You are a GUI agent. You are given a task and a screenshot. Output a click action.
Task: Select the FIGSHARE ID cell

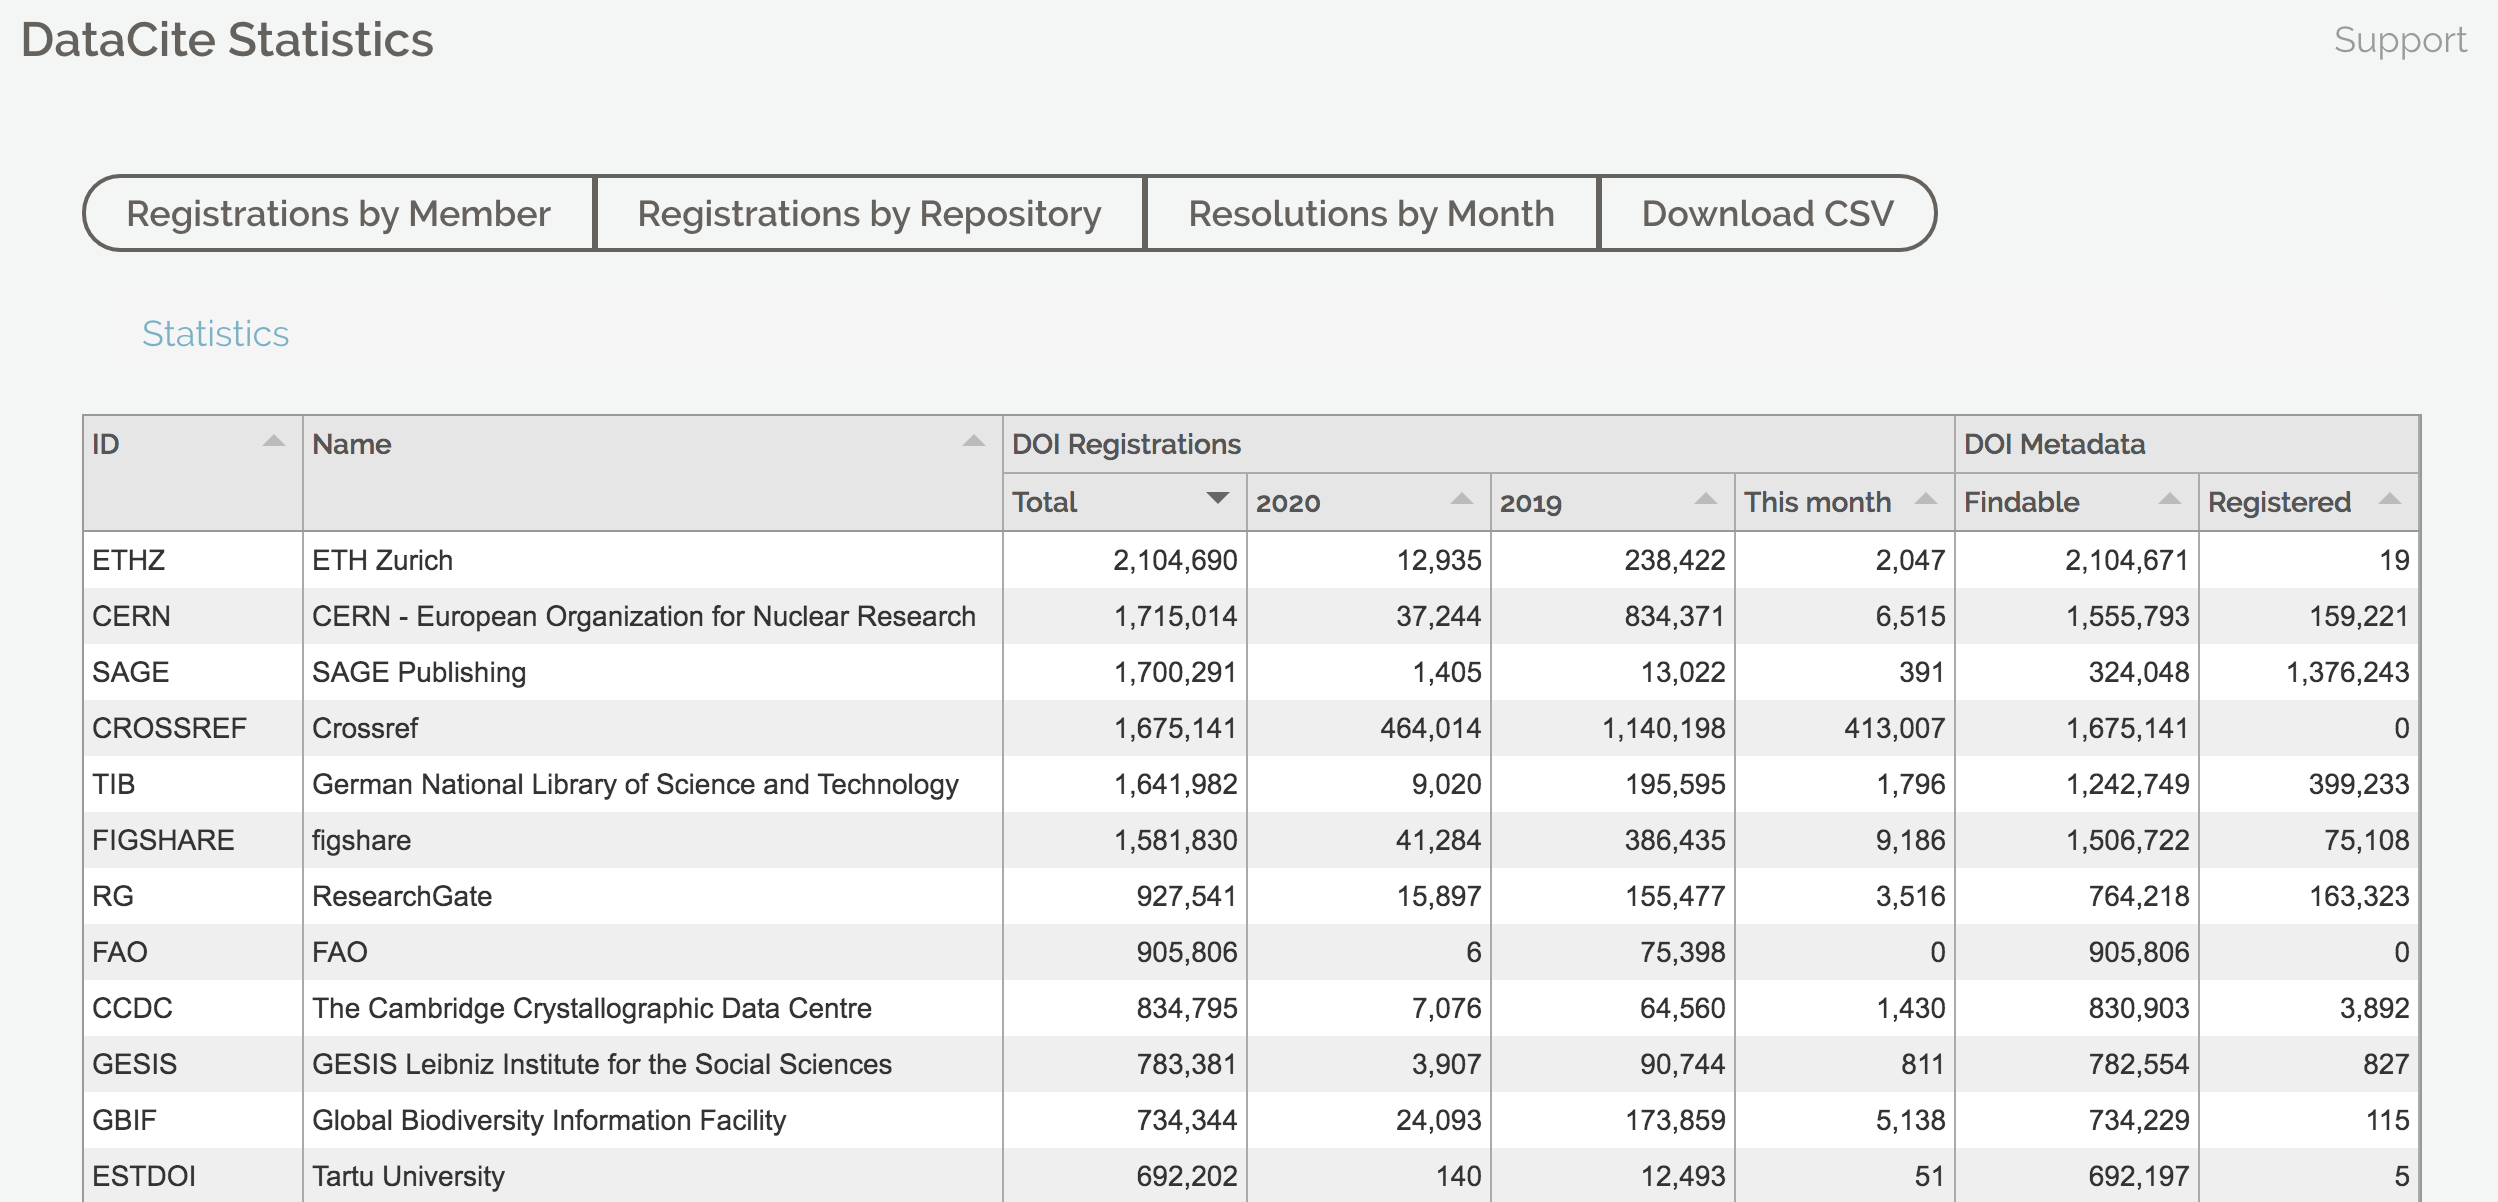[193, 840]
